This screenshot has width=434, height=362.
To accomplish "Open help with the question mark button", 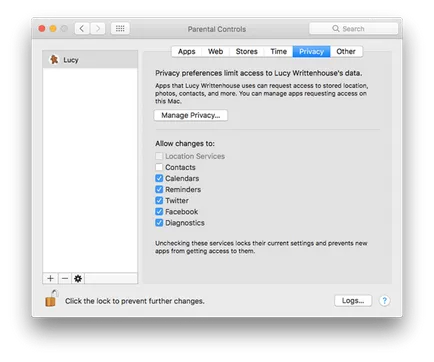I will 384,301.
